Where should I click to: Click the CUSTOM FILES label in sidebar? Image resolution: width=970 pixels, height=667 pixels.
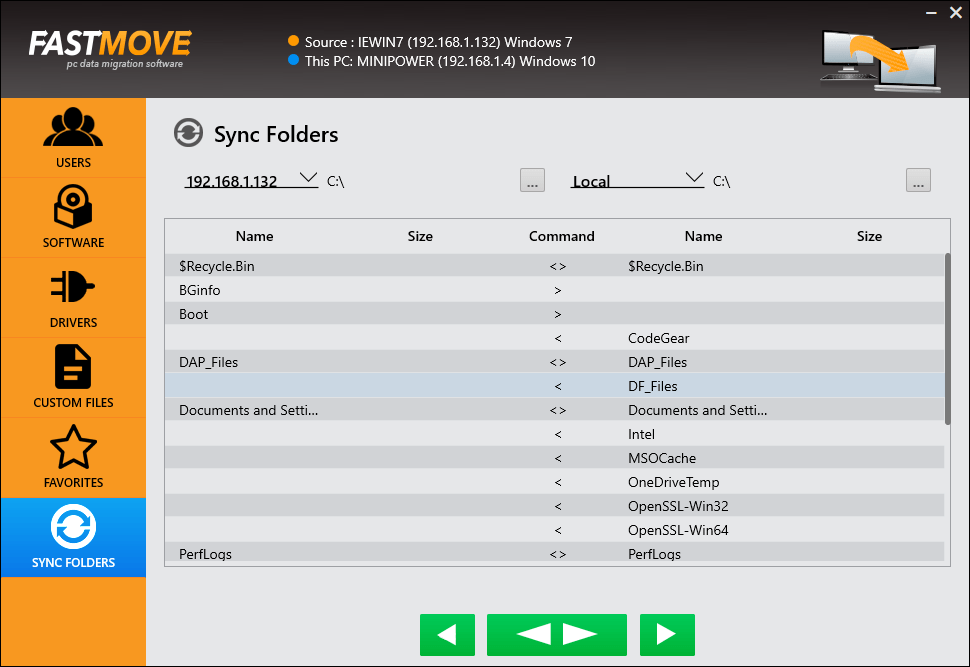[73, 403]
